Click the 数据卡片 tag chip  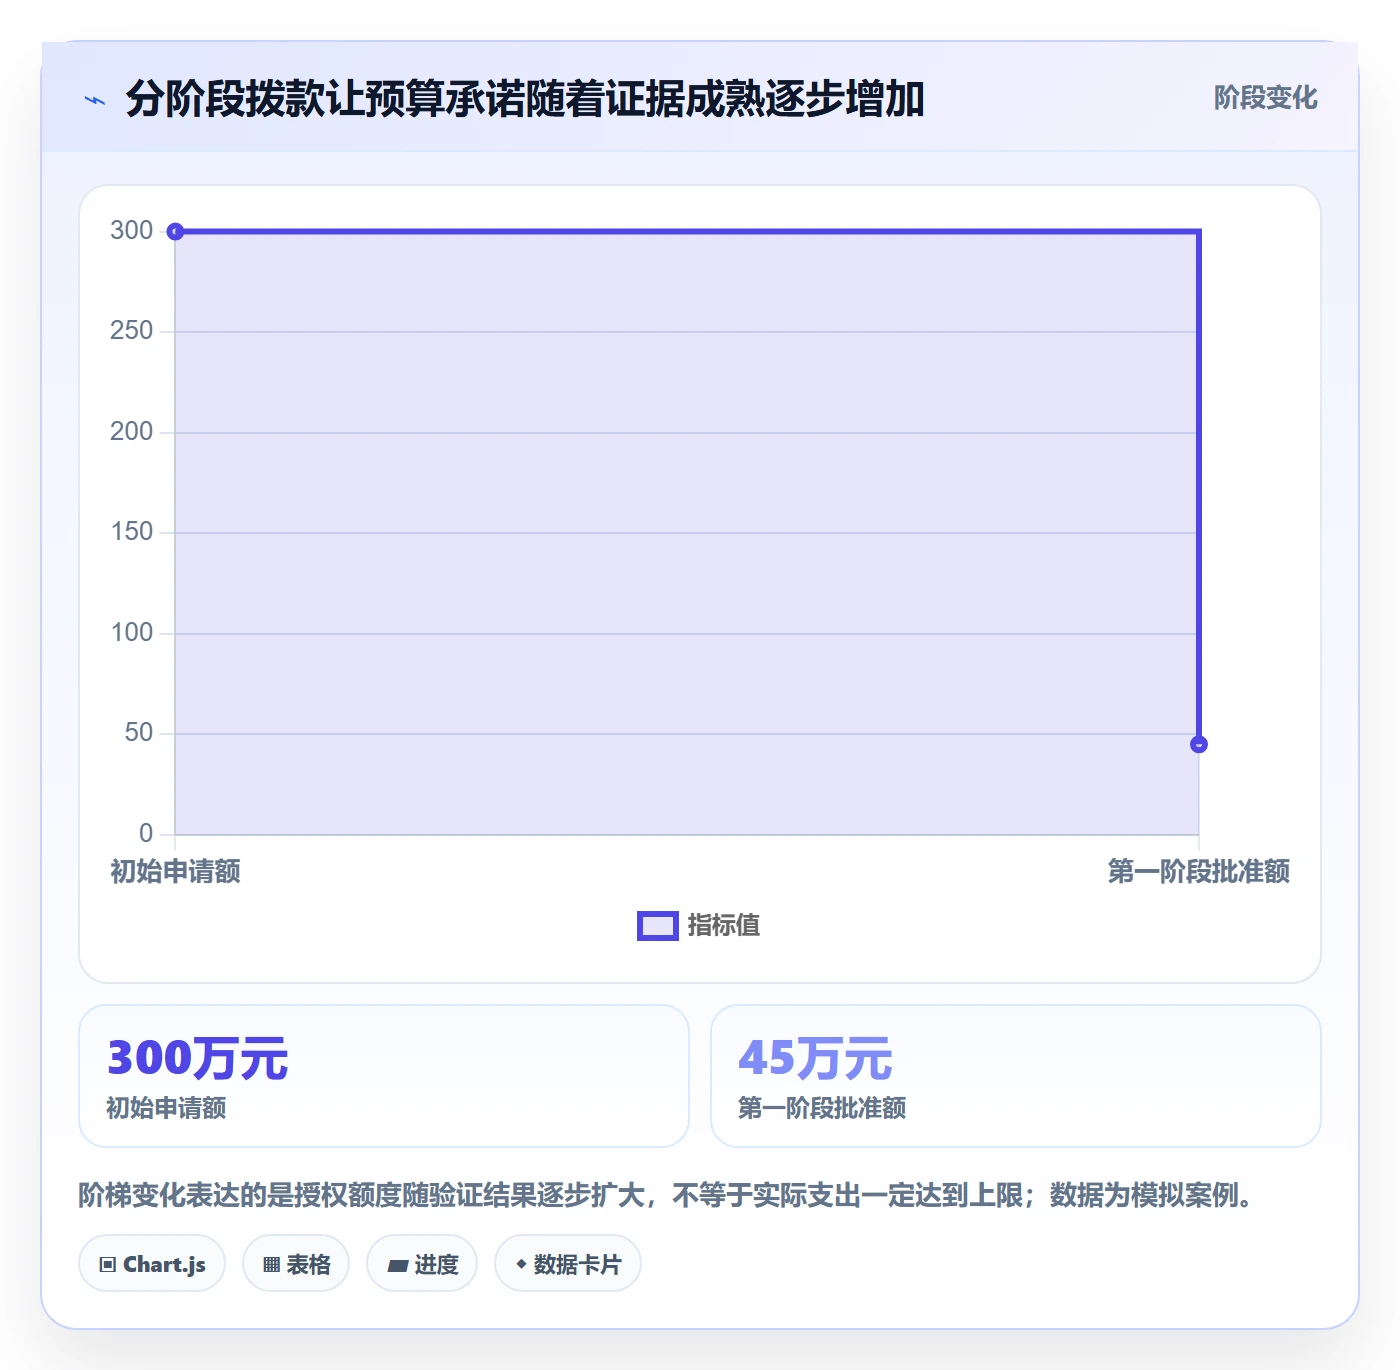click(568, 1264)
